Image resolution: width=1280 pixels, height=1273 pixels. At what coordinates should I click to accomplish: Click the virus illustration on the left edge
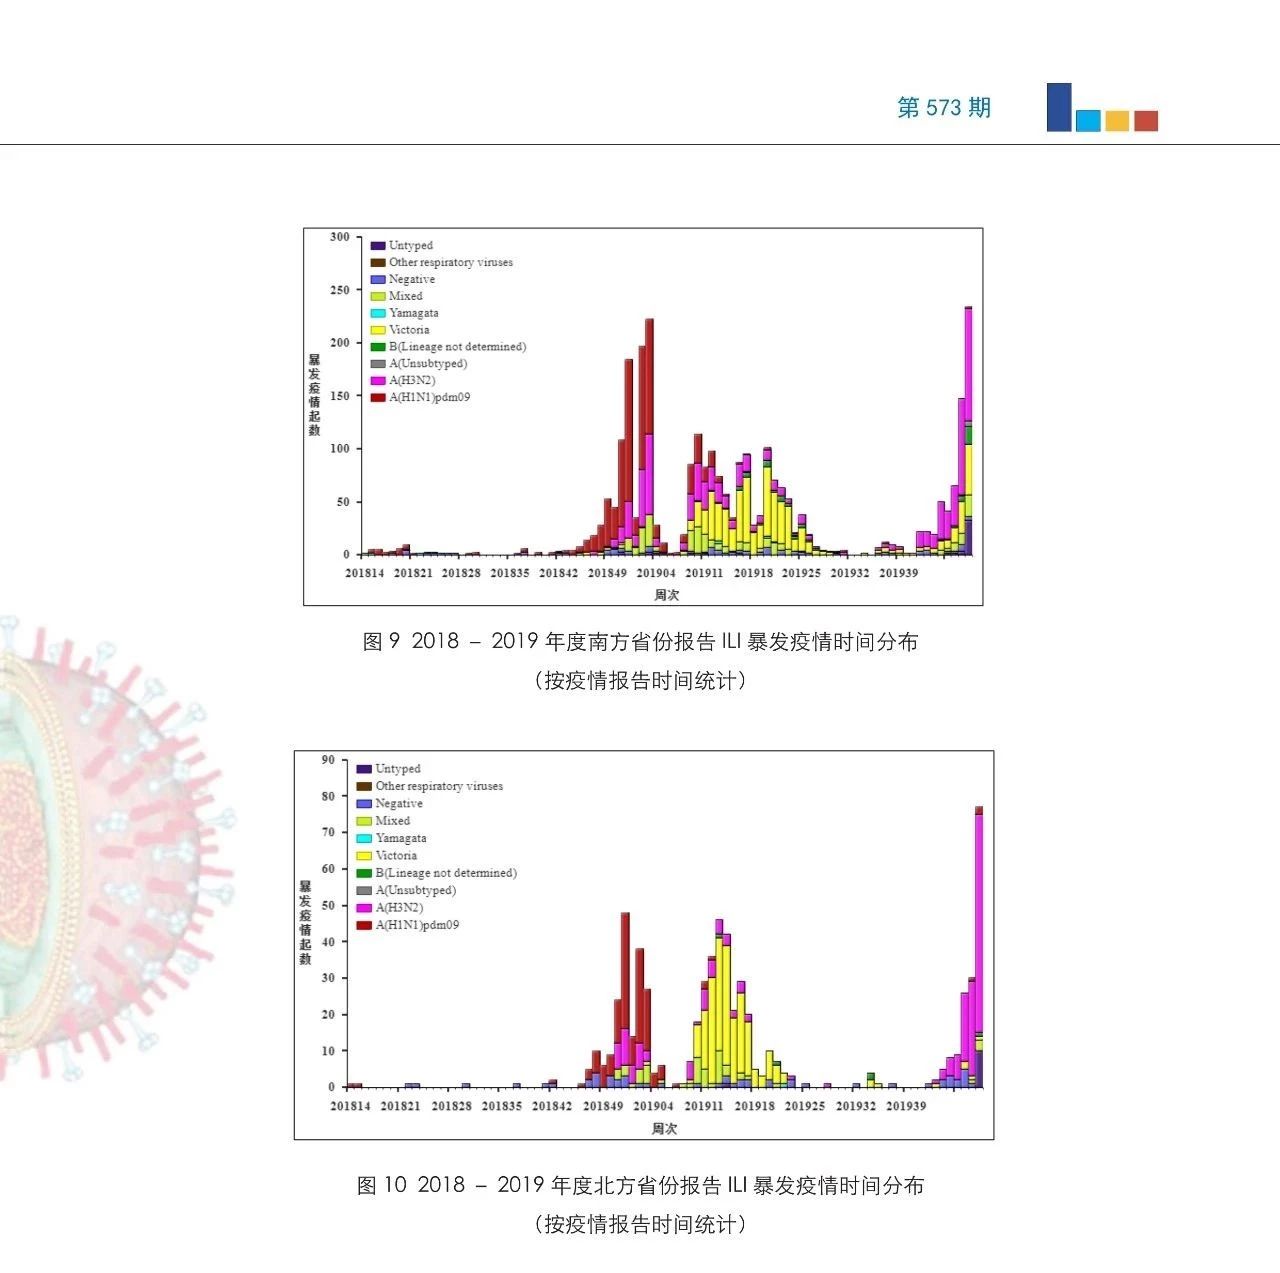(90, 850)
